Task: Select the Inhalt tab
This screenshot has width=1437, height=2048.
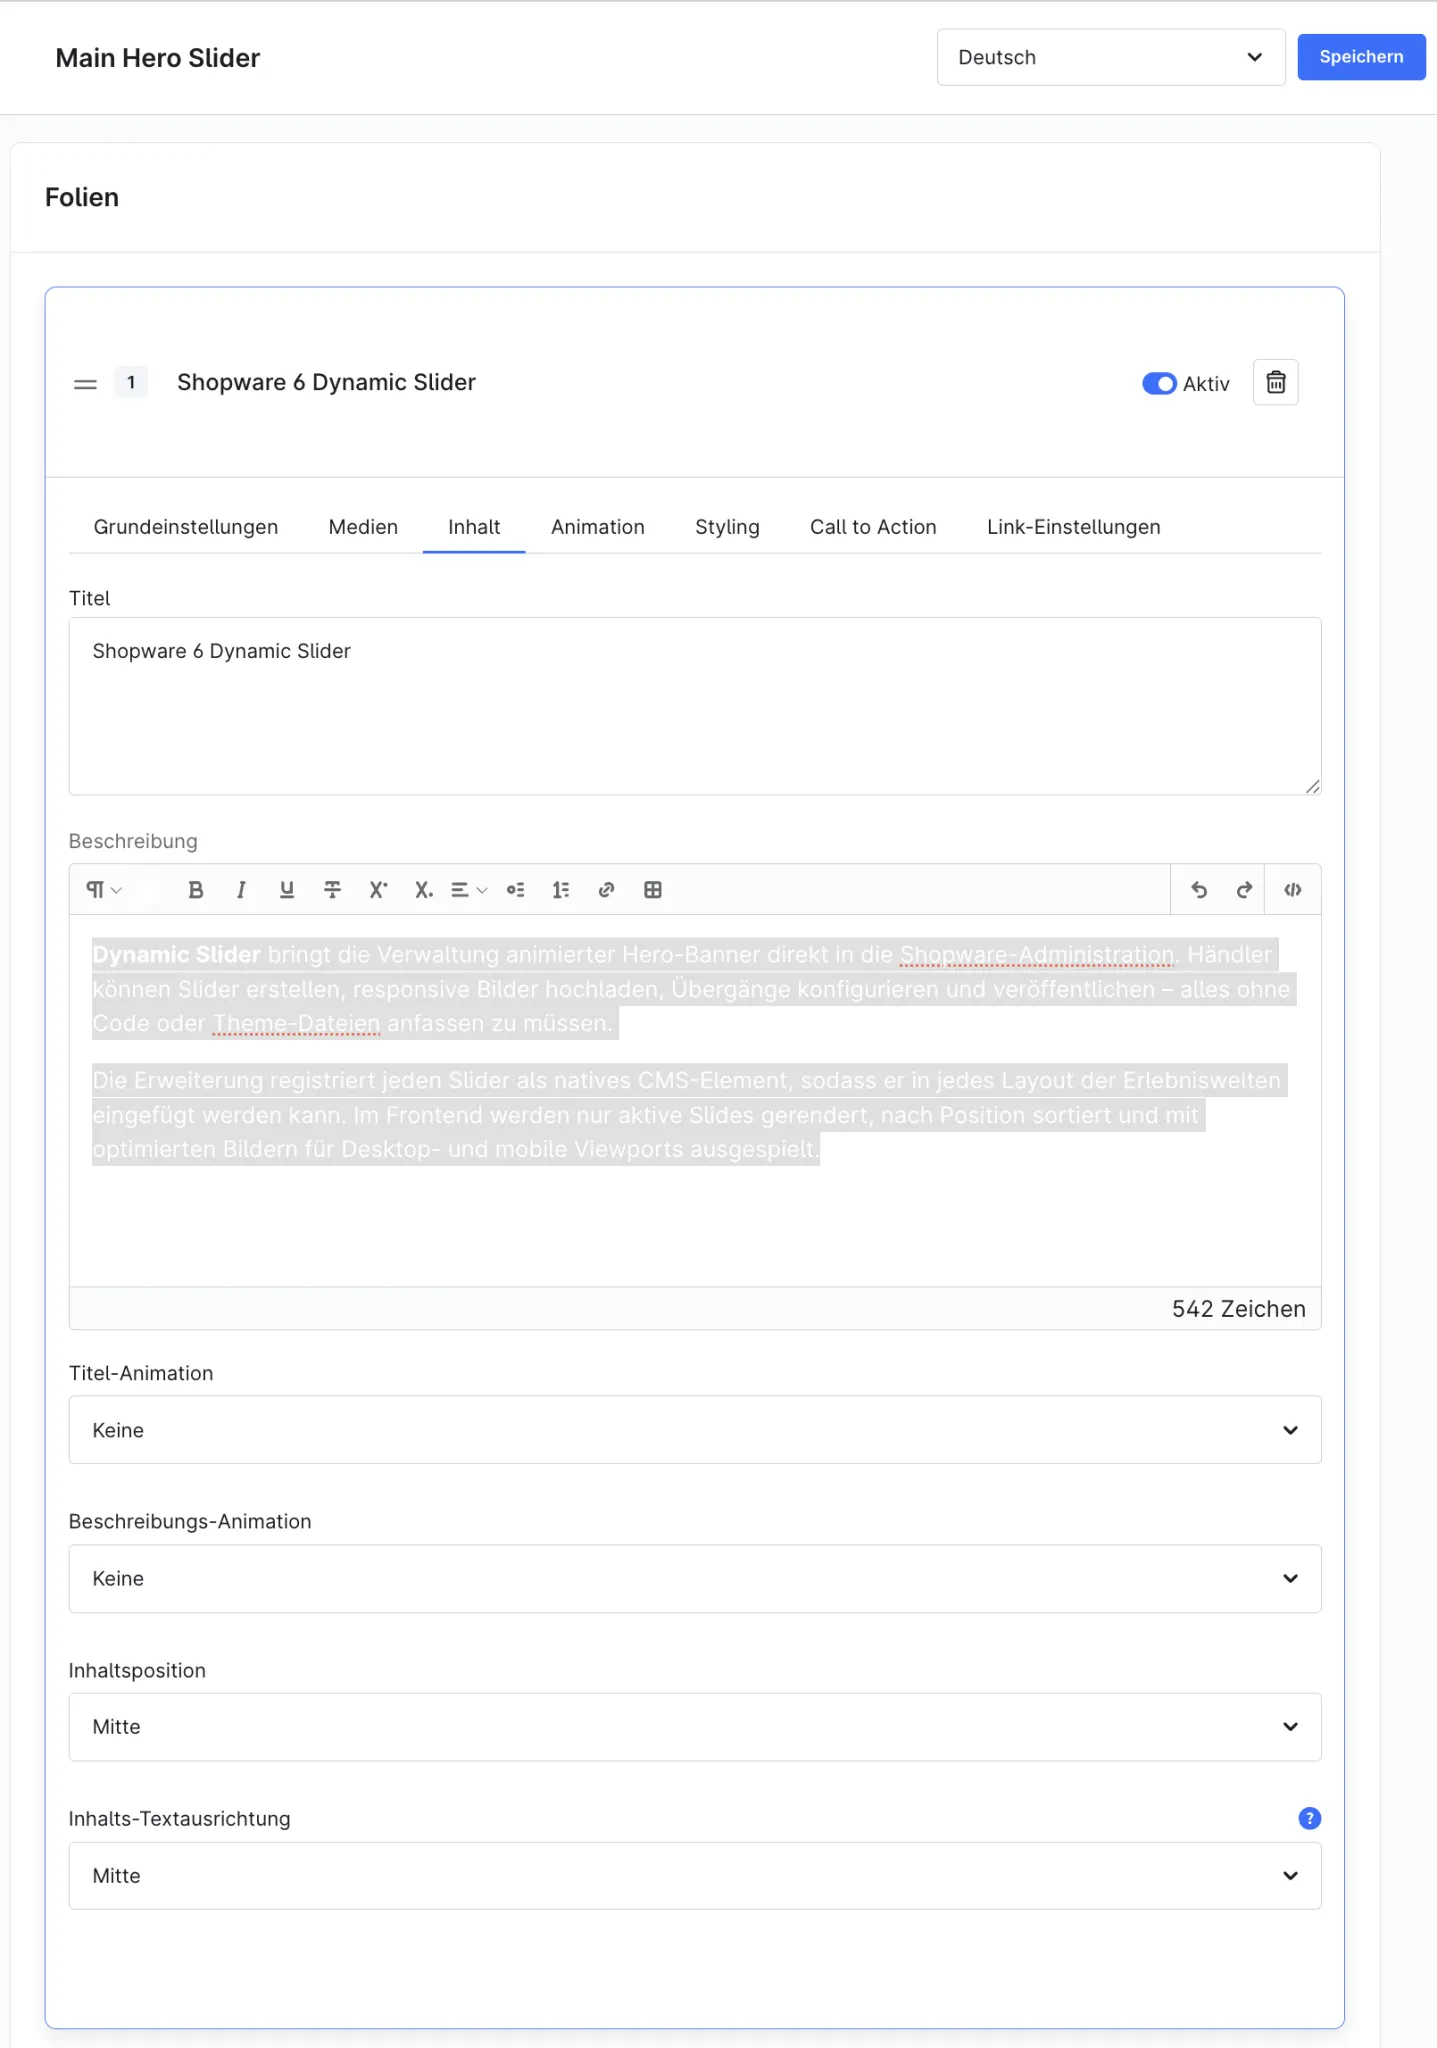Action: point(474,527)
